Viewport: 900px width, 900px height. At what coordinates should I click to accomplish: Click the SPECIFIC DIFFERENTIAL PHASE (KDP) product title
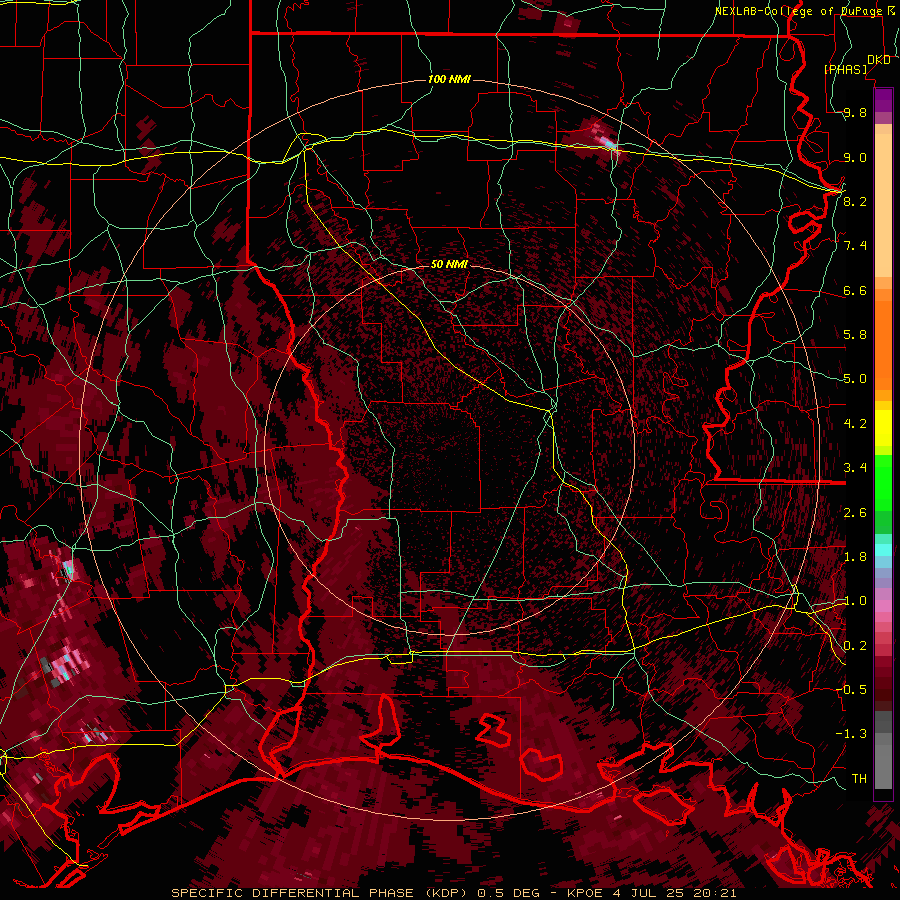(x=319, y=893)
